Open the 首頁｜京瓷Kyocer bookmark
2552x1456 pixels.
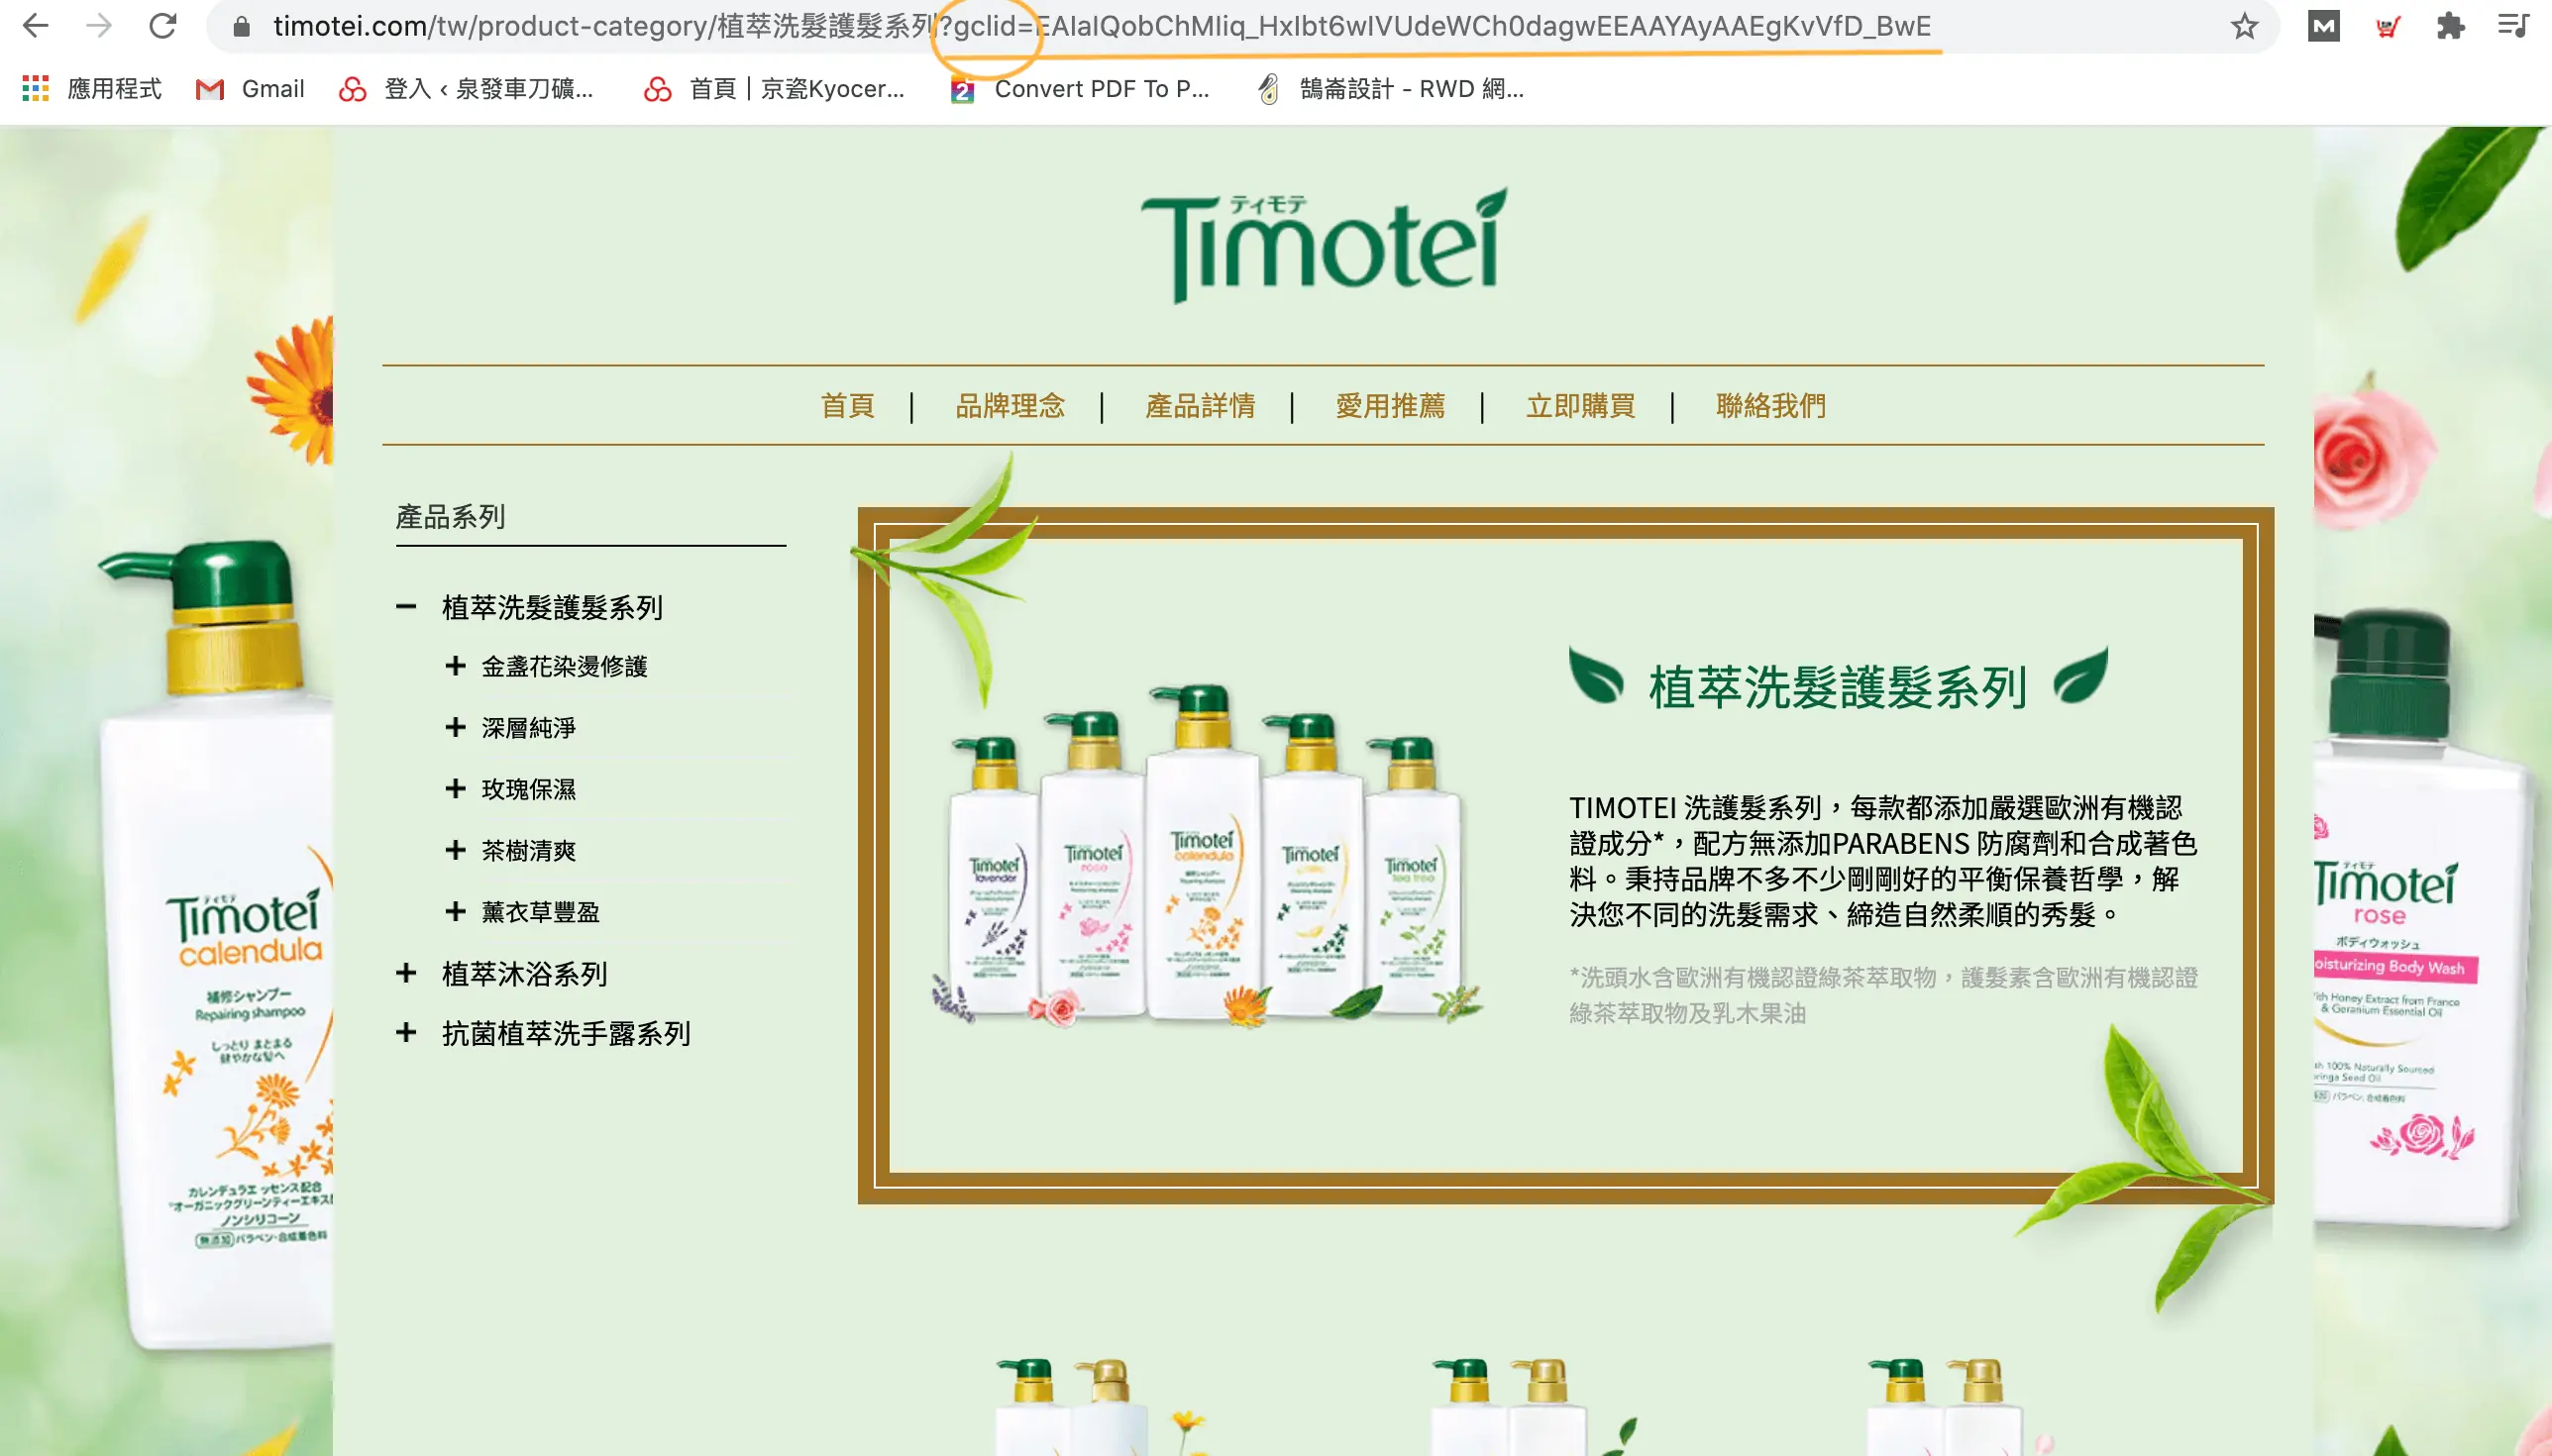(774, 89)
